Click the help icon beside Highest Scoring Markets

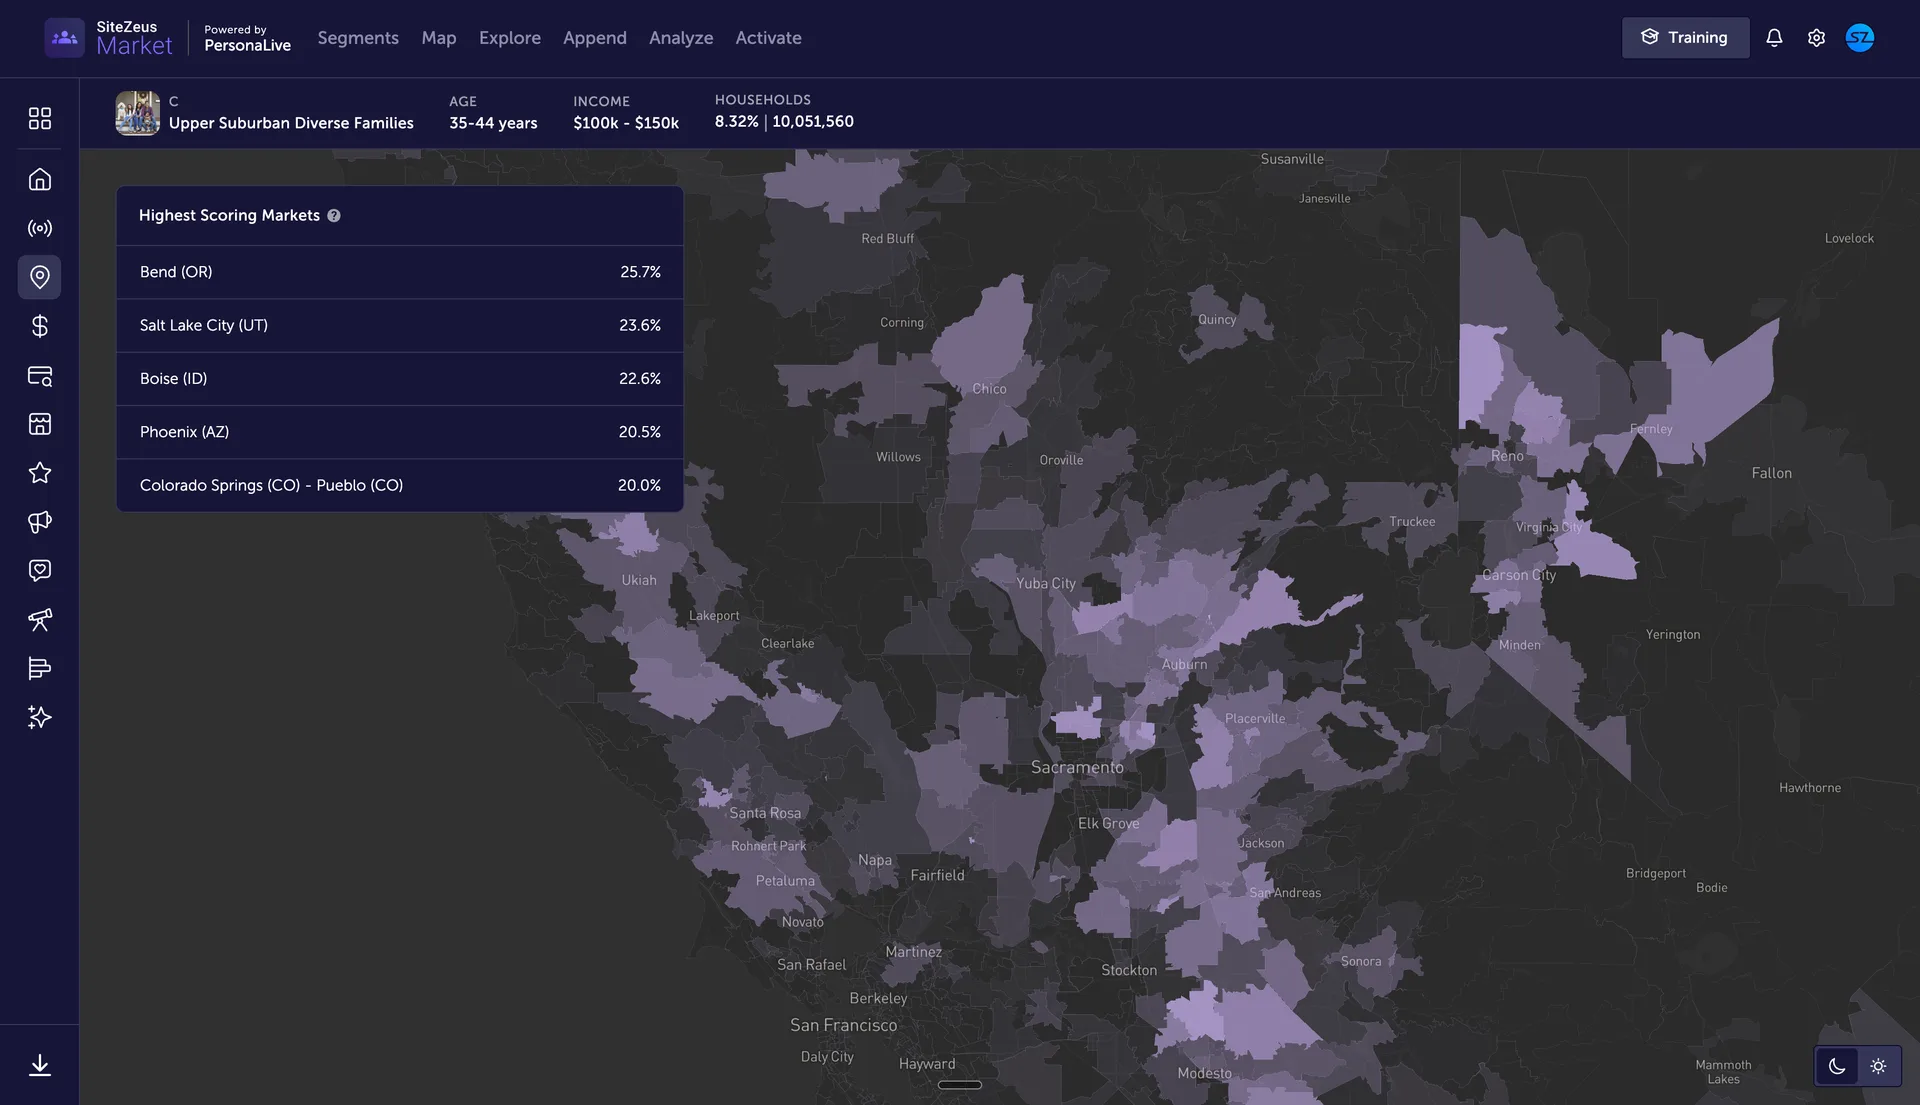coord(334,215)
